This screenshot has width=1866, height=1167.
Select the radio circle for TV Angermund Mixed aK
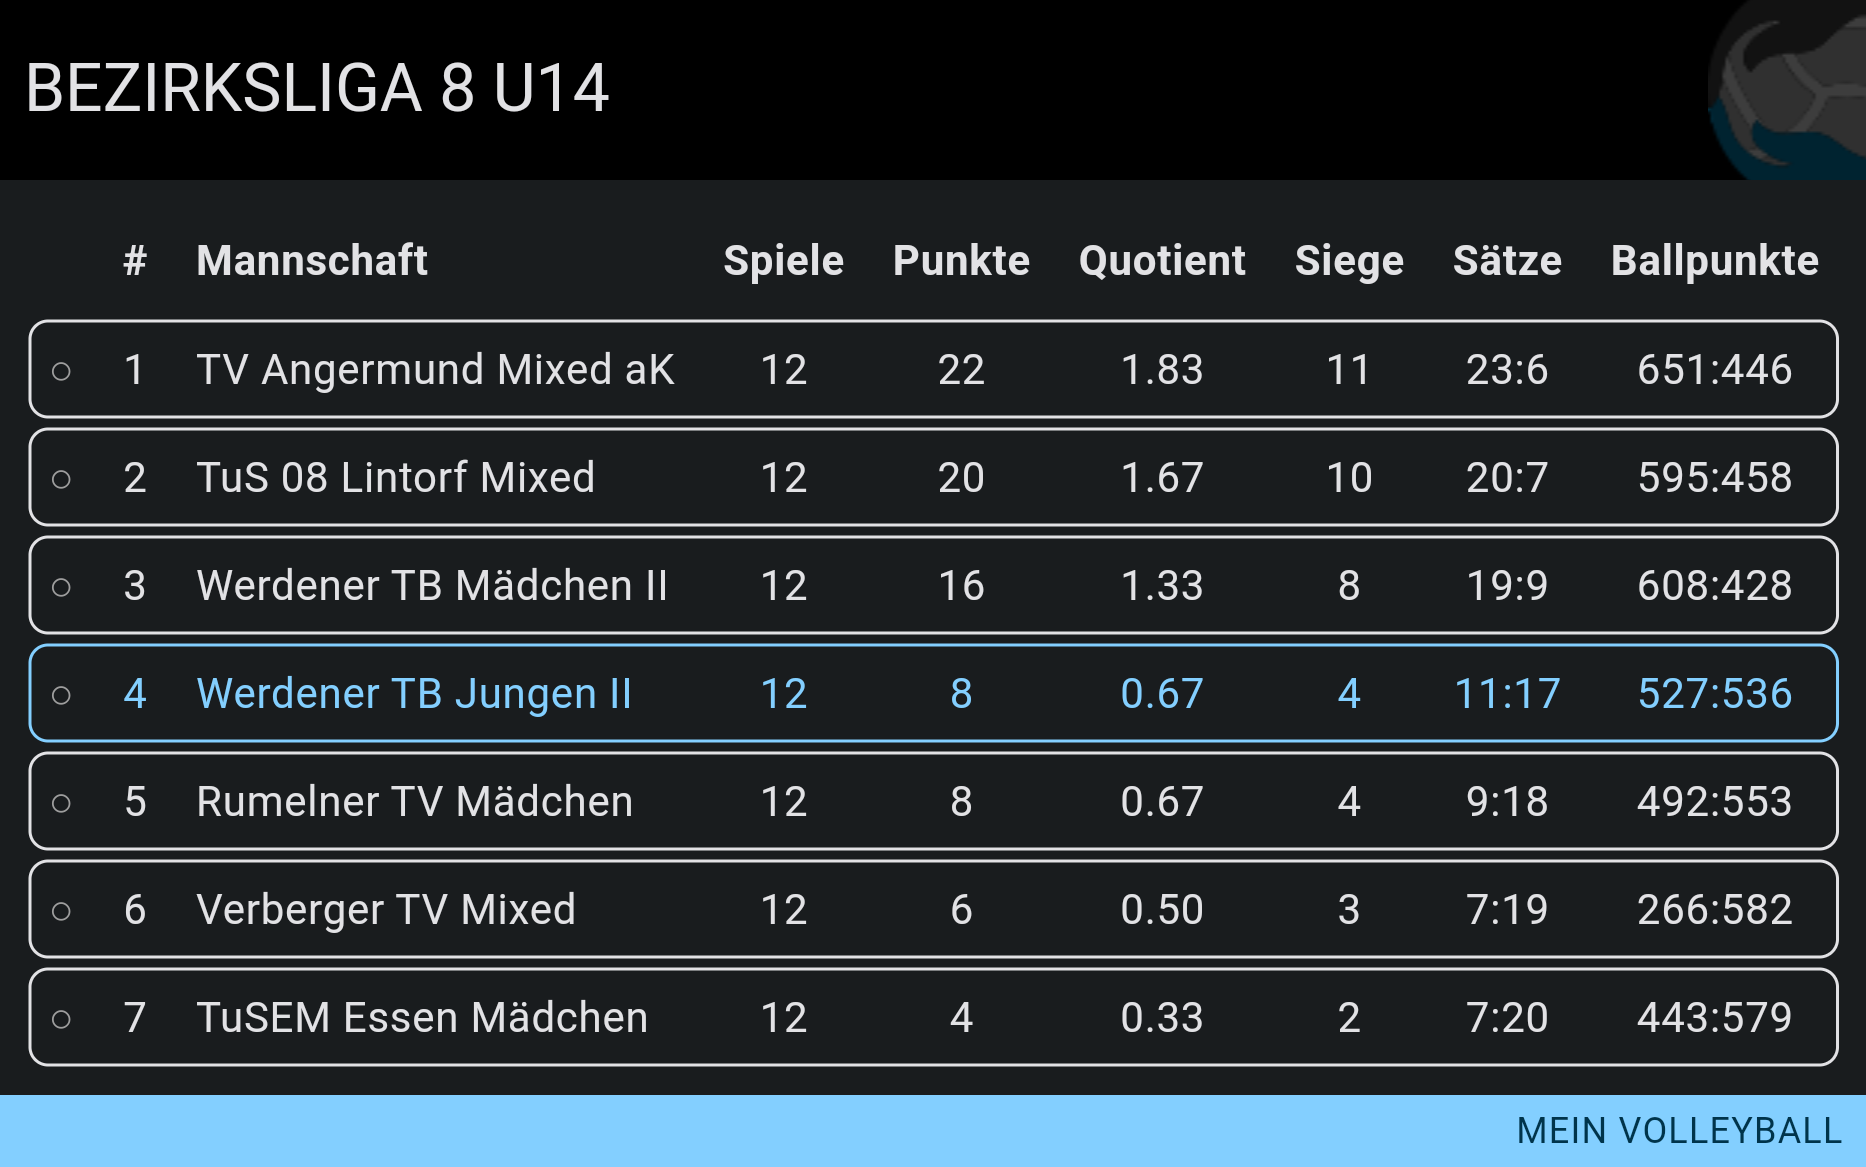click(x=61, y=371)
